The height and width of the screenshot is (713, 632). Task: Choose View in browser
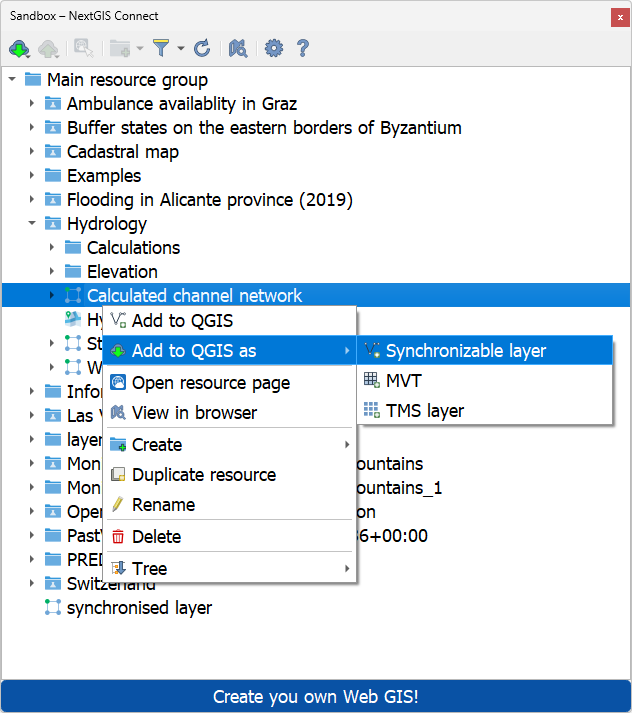[229, 412]
